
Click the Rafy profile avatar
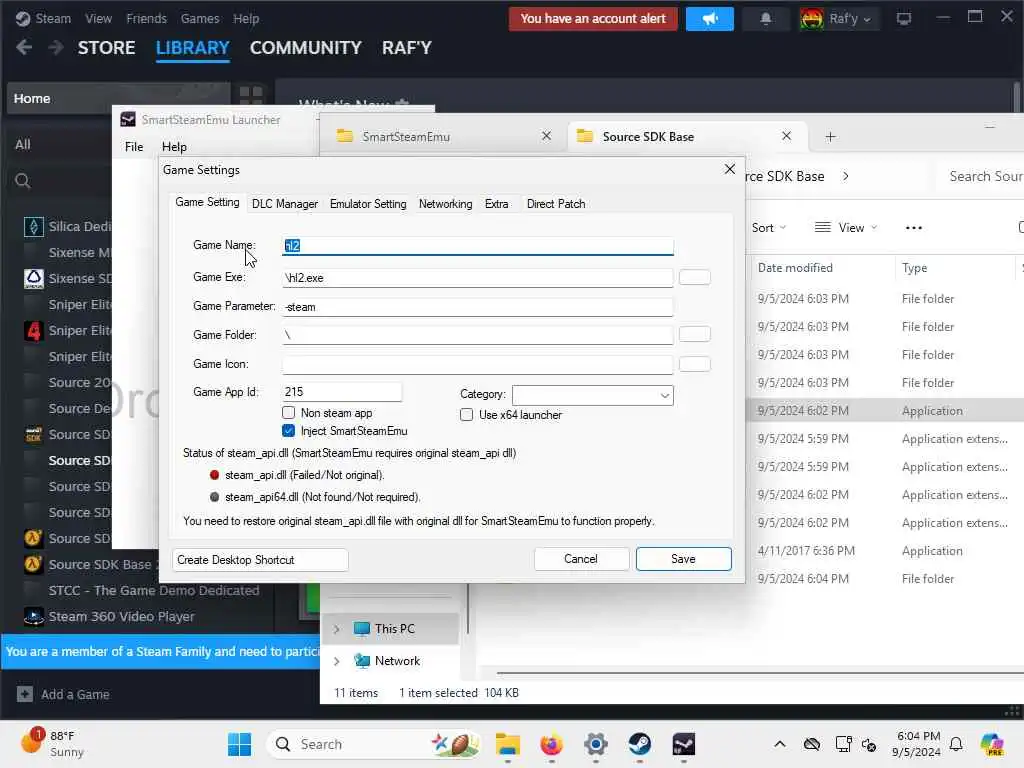tap(812, 19)
